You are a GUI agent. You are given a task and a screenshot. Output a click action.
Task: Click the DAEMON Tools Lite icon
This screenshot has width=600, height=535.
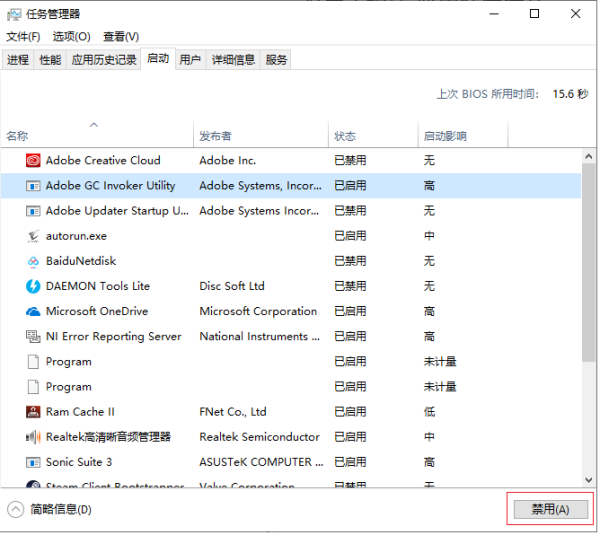click(x=33, y=287)
